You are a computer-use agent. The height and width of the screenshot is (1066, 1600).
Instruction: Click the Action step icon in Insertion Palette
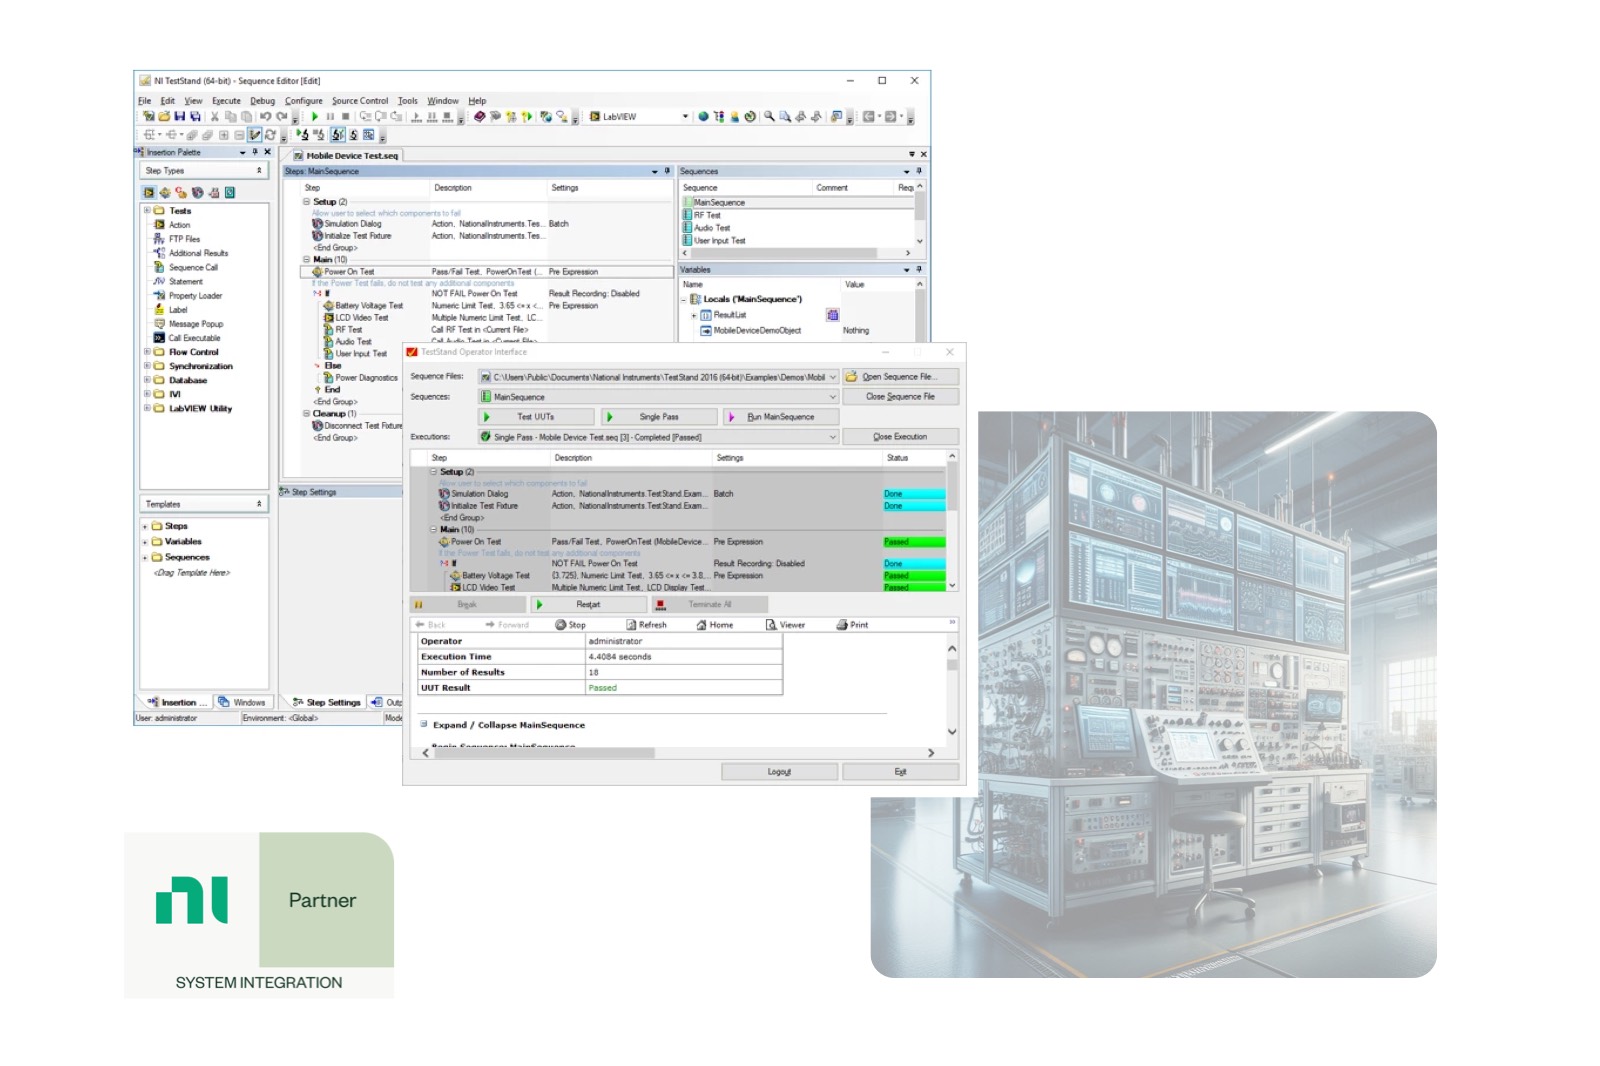point(159,224)
